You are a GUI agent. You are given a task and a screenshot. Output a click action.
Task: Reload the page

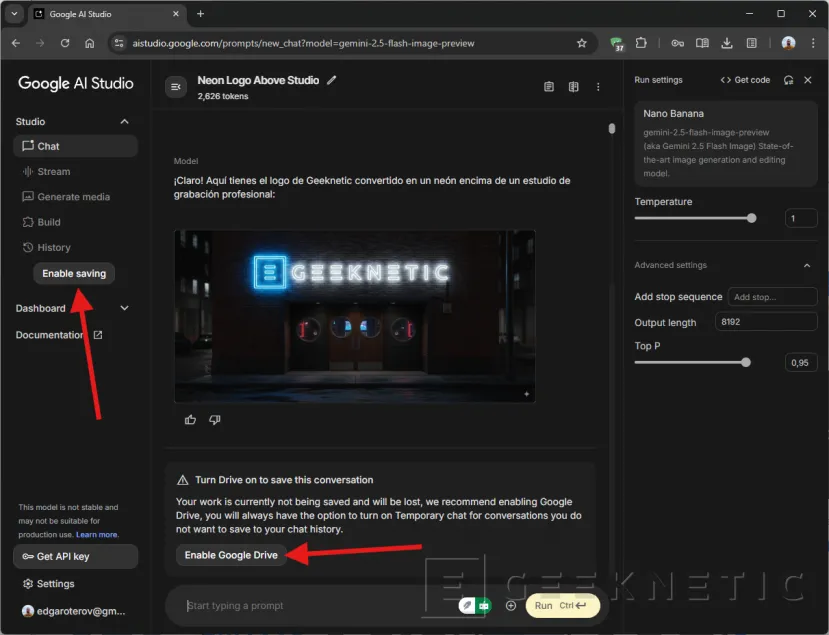point(65,43)
